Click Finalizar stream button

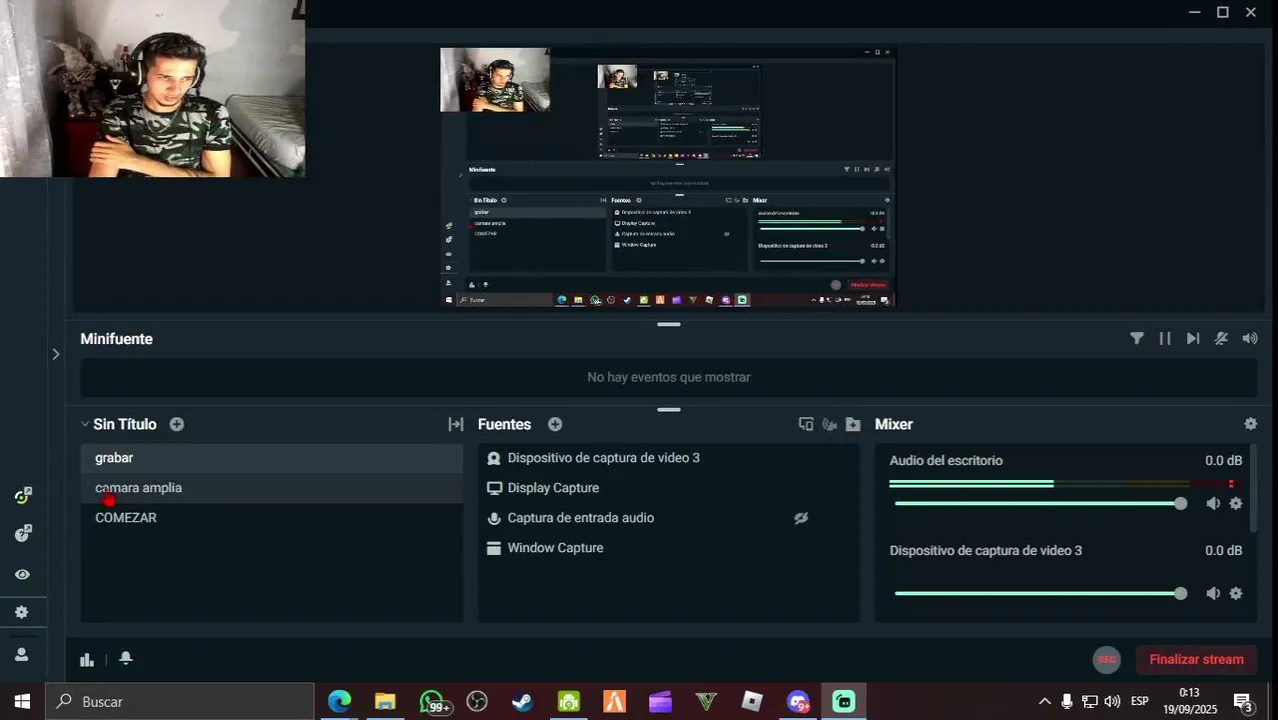coord(1196,659)
